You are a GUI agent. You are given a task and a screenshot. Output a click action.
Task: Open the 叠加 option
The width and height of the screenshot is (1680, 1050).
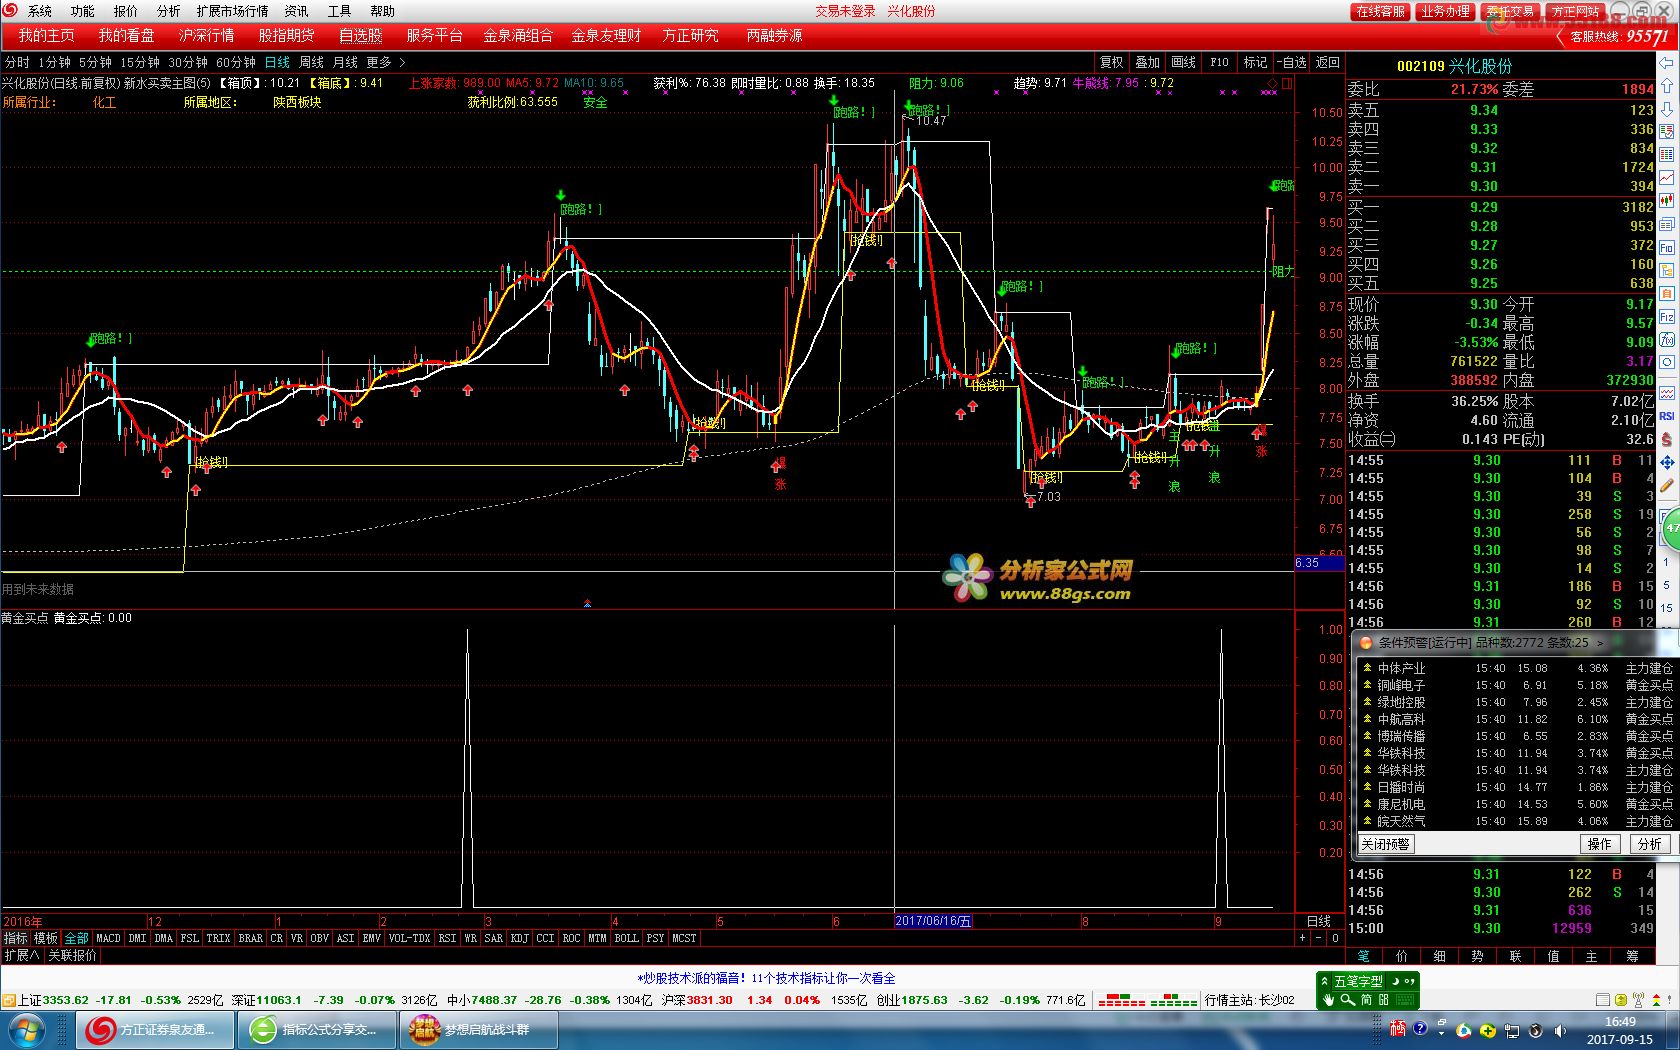coord(1147,62)
